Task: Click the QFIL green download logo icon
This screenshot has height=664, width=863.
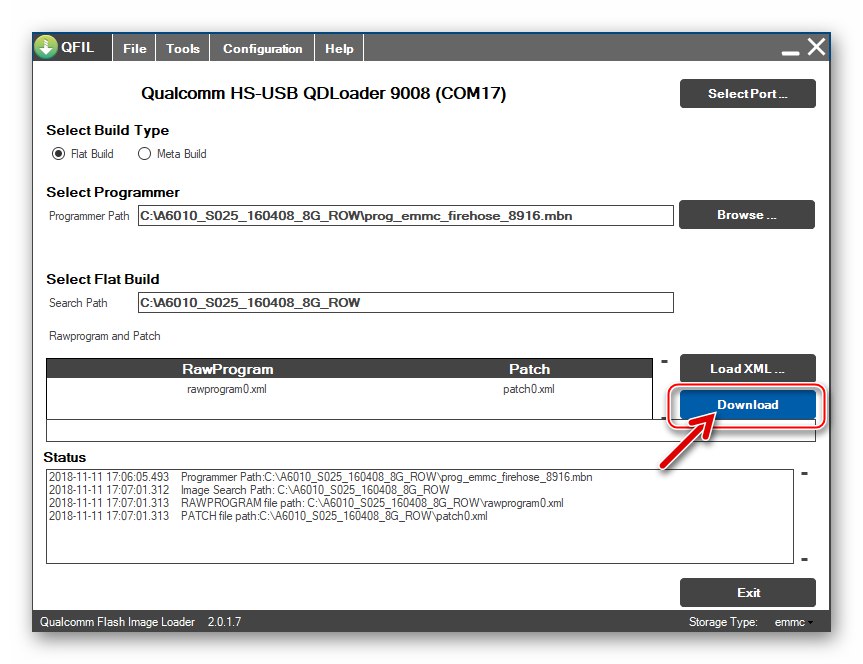Action: point(46,47)
